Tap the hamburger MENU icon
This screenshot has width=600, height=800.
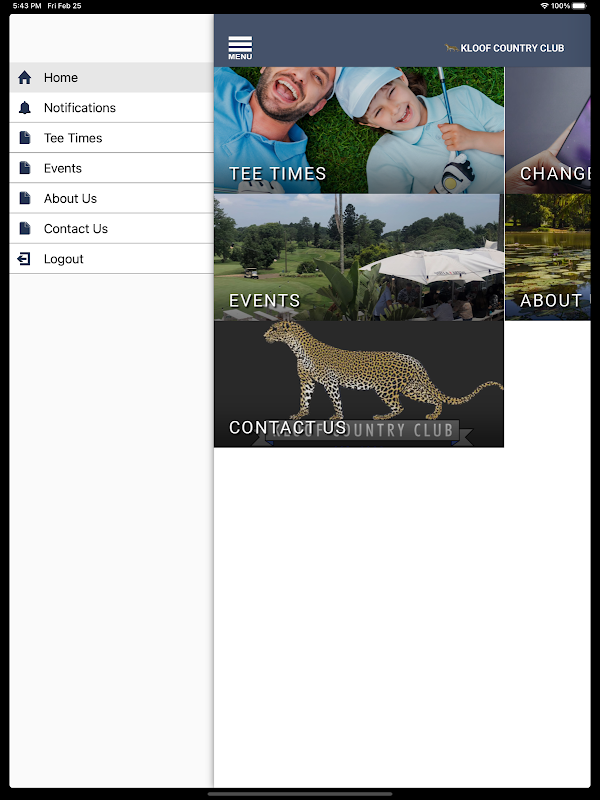click(x=240, y=48)
